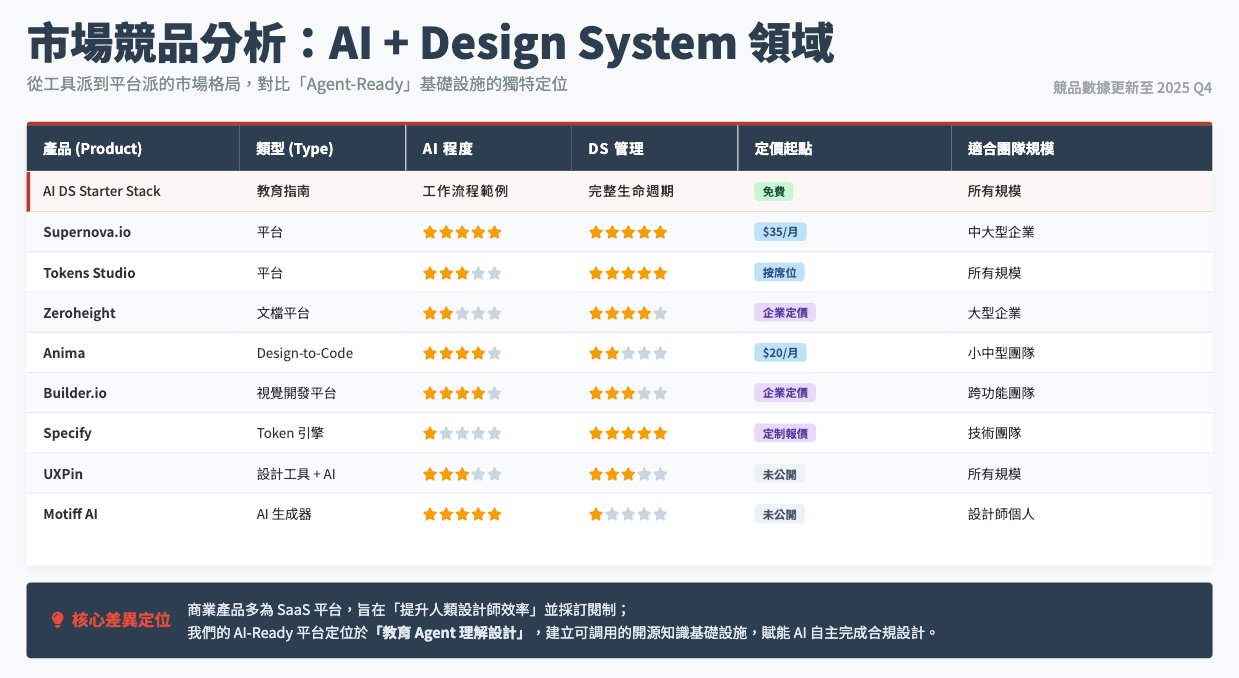
Task: Select Motiff AI in the product column
Action: click(70, 514)
